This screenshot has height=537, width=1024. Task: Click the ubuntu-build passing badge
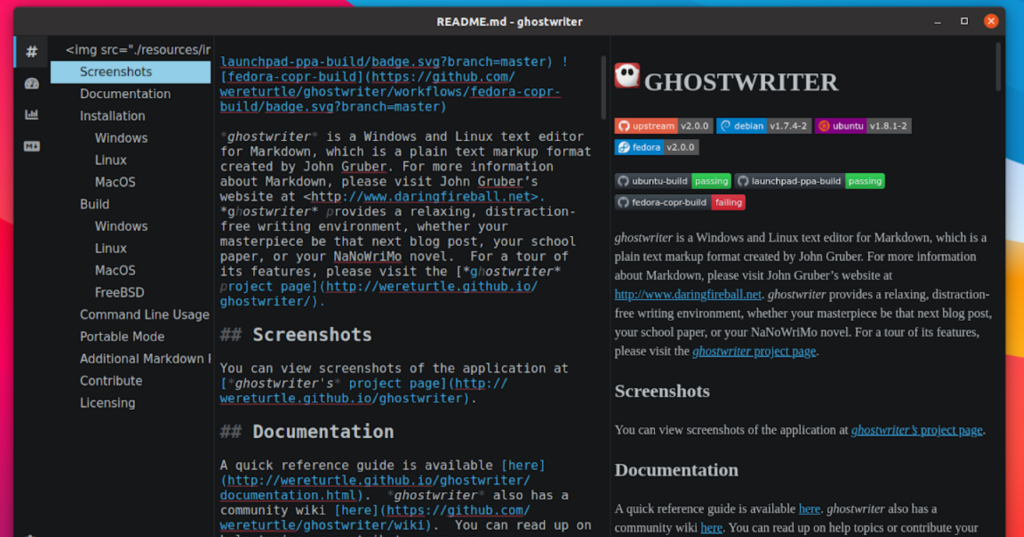673,181
